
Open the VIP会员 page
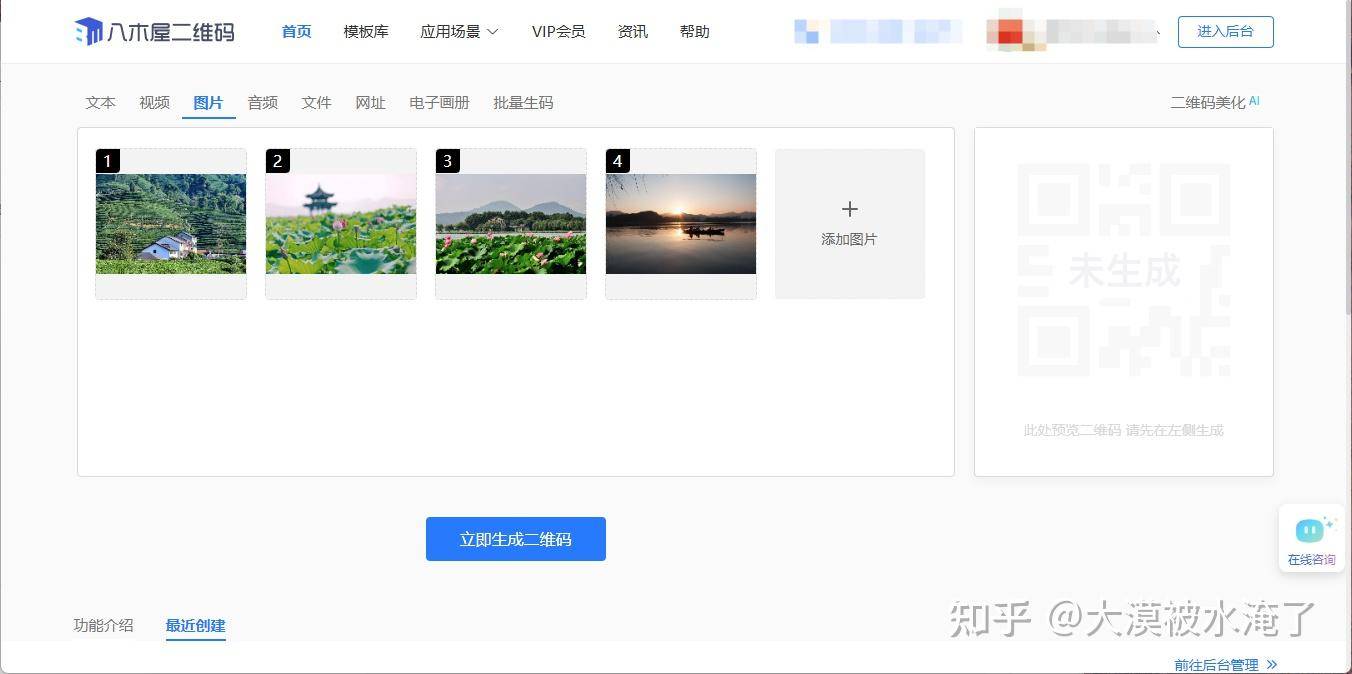(558, 32)
